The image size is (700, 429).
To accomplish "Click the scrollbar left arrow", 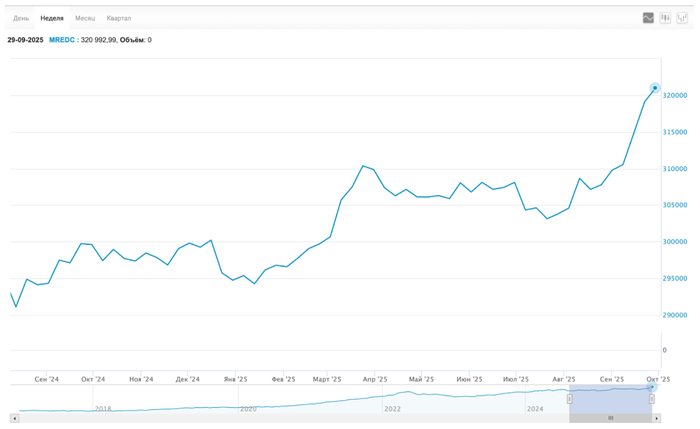I will [x=15, y=418].
